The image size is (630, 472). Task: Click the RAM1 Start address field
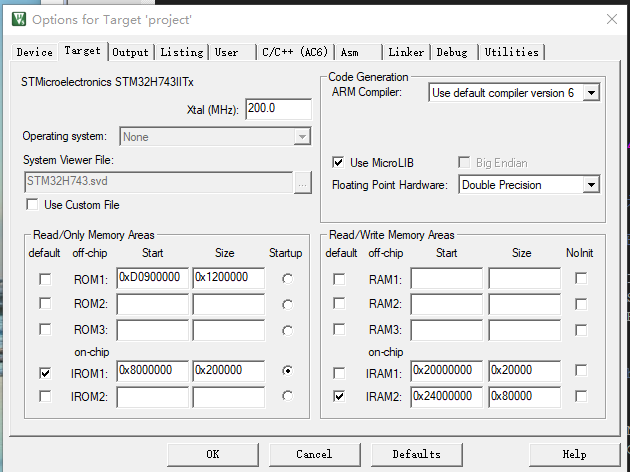coord(446,278)
